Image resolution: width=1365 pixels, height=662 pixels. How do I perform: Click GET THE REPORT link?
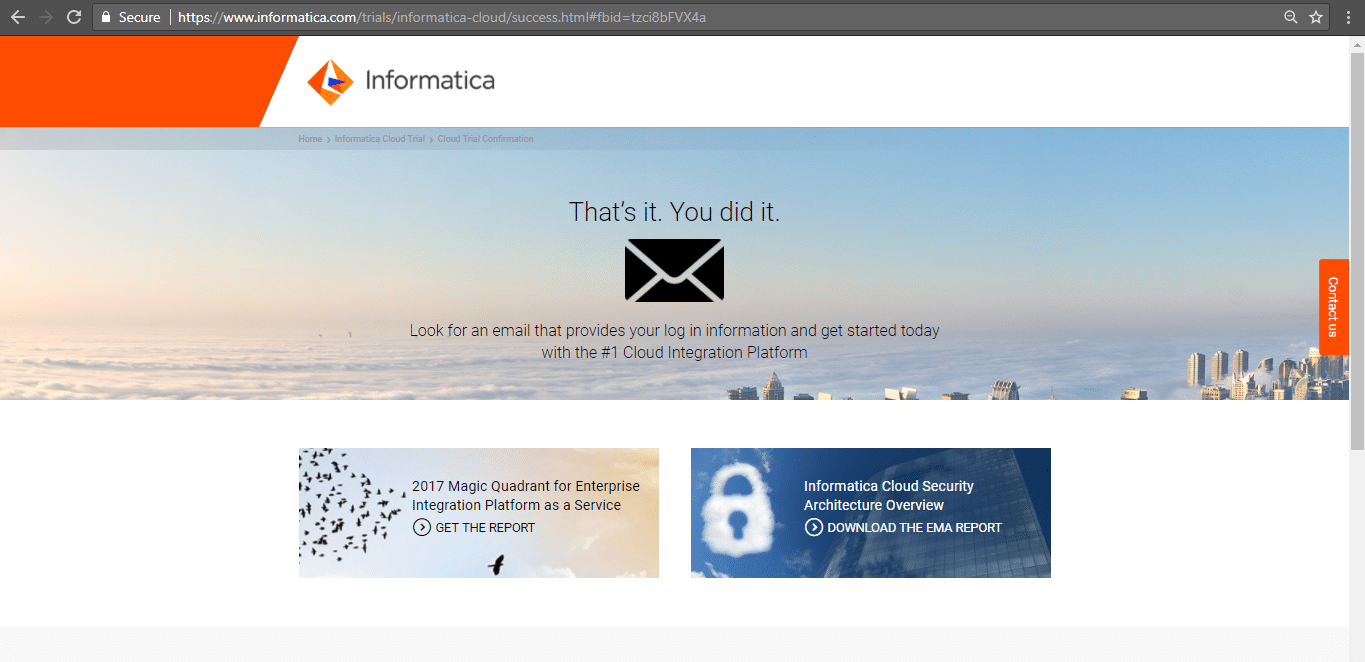pos(485,527)
